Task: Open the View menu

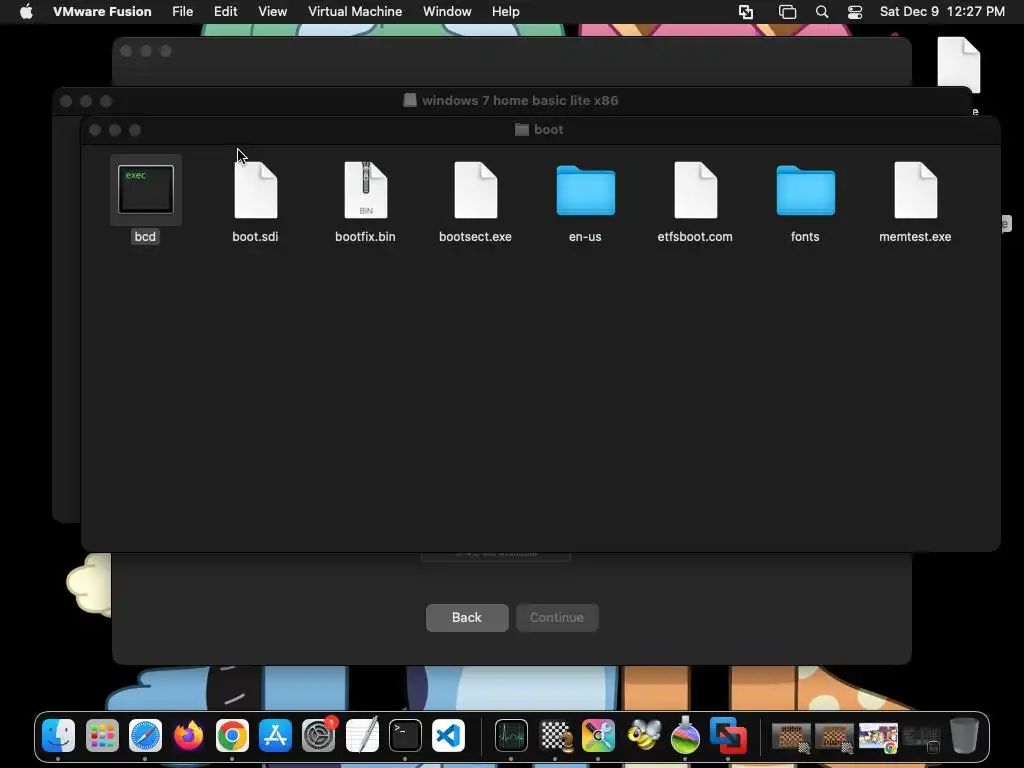Action: [272, 11]
